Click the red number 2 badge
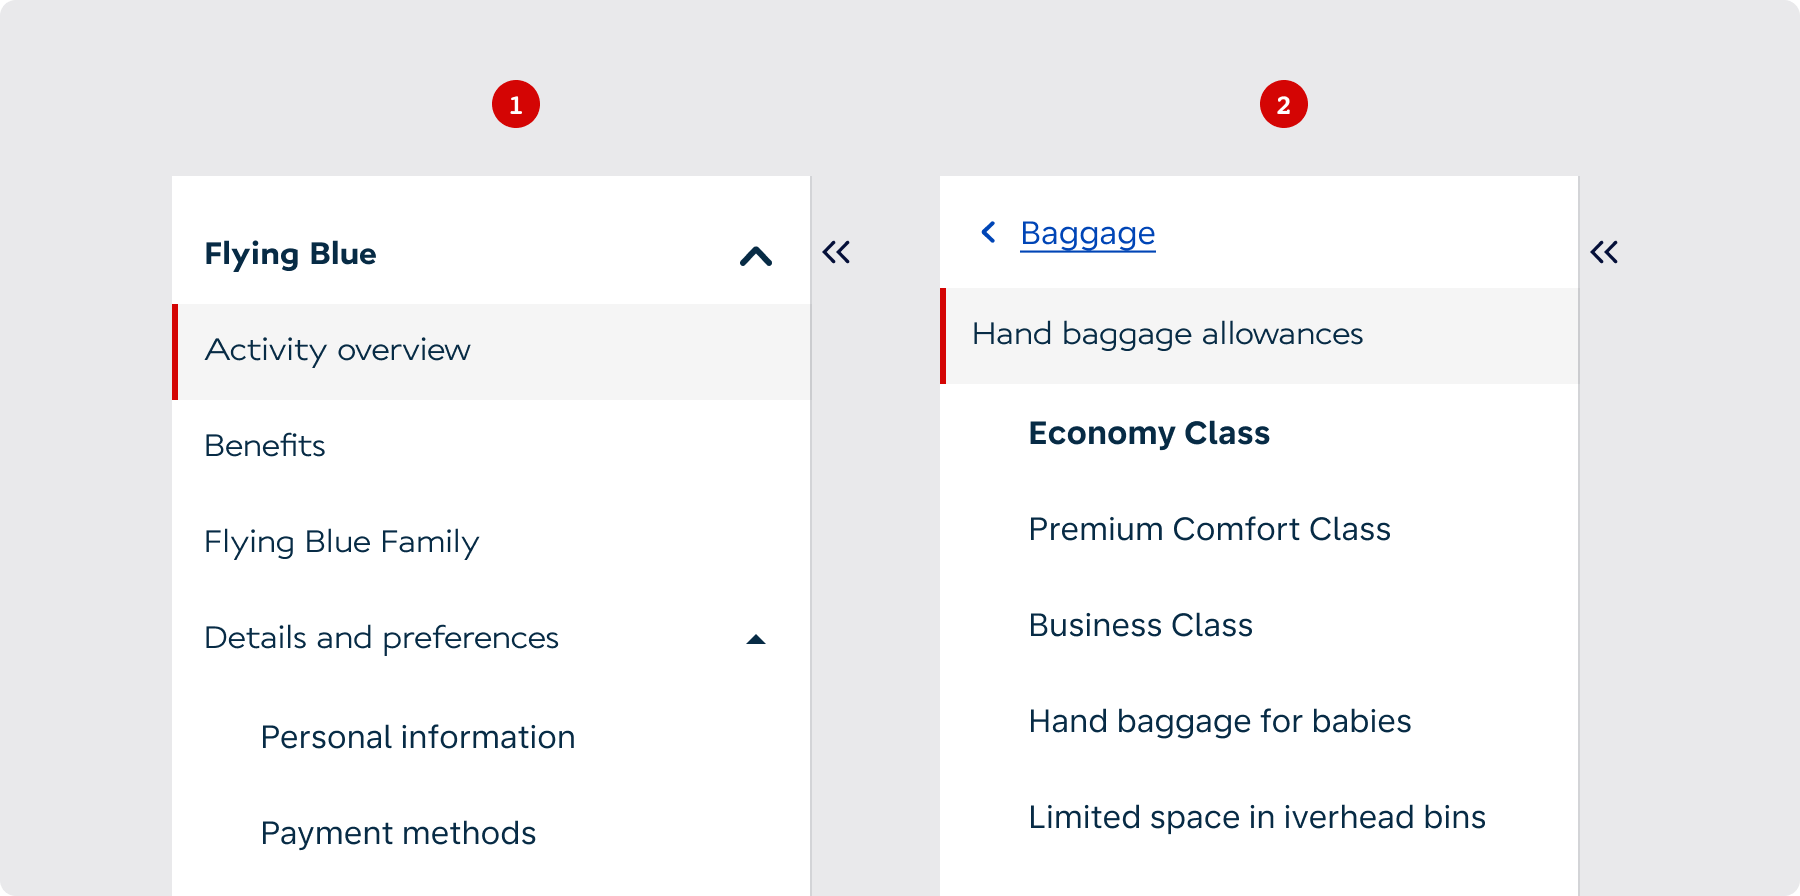1800x896 pixels. point(1284,104)
